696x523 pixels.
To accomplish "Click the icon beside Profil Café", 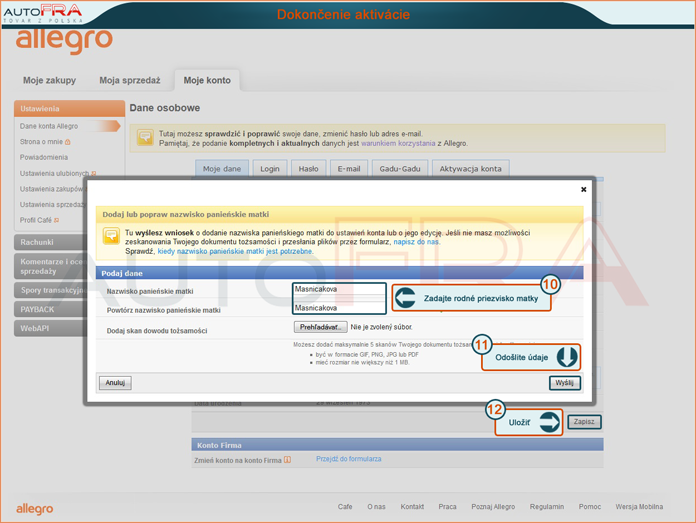I will [56, 220].
